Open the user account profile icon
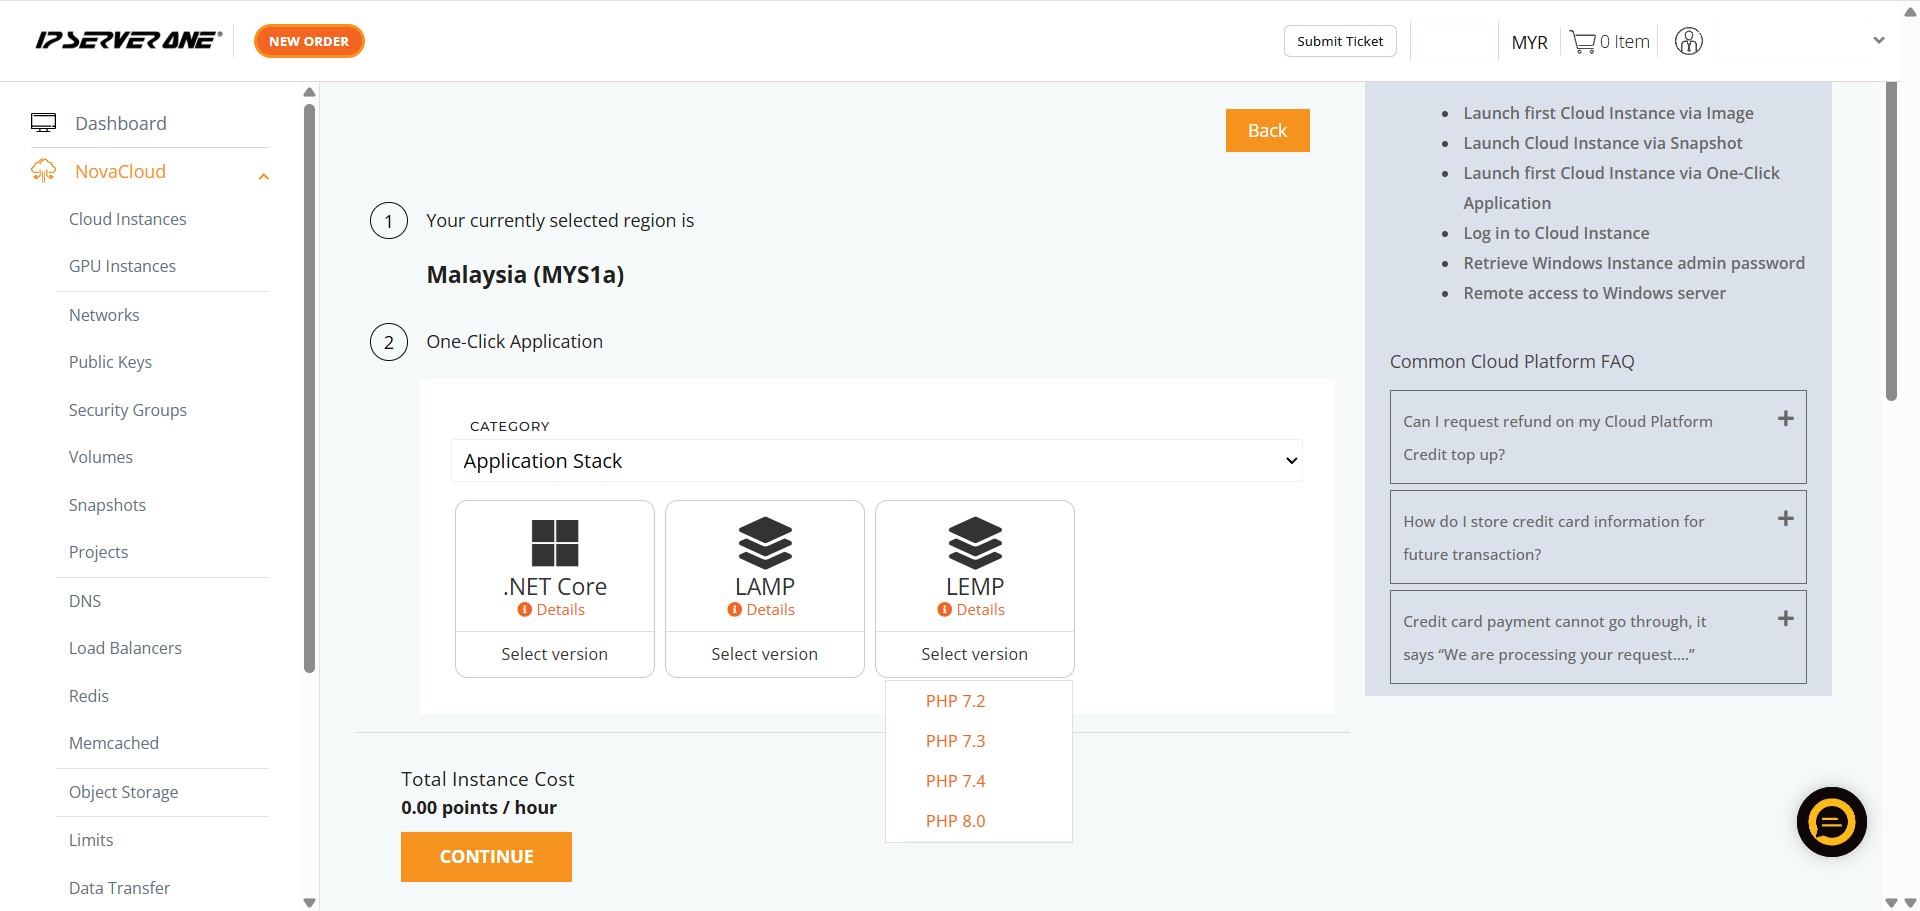1920x911 pixels. pos(1688,42)
